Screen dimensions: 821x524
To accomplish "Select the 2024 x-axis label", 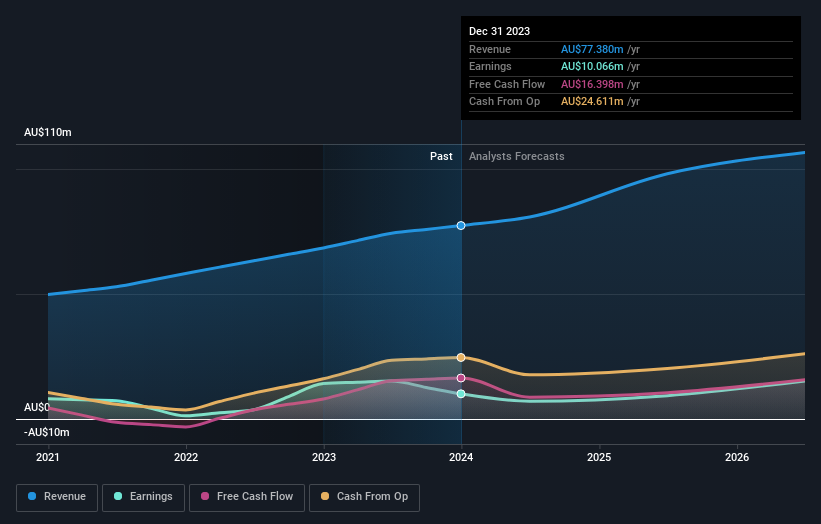I will tap(461, 457).
